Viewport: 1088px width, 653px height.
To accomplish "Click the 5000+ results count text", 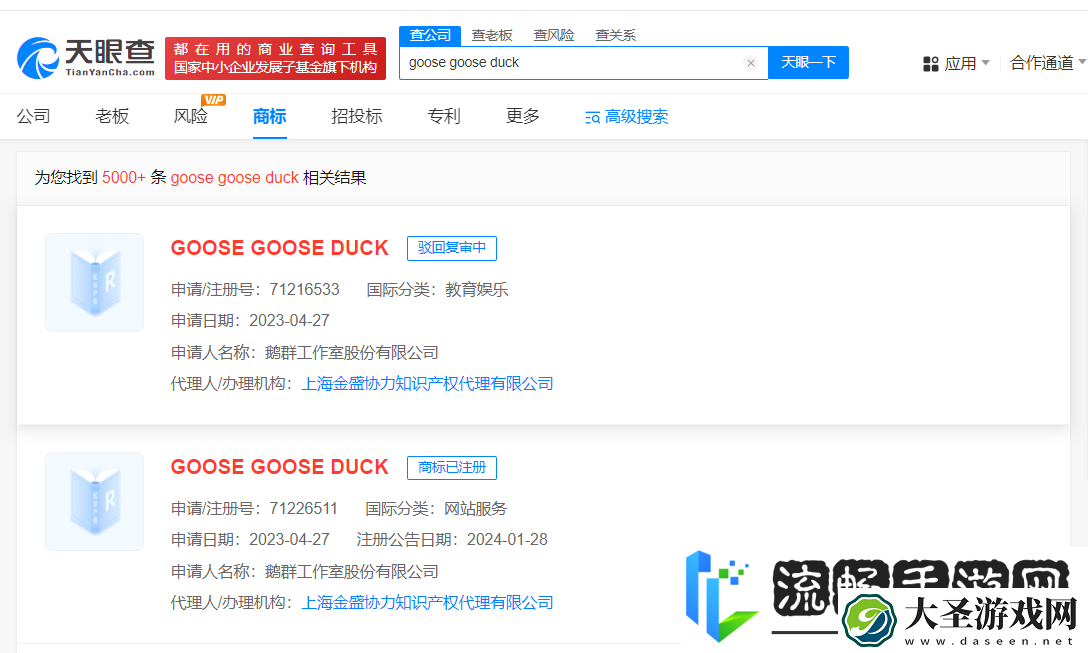I will pyautogui.click(x=124, y=178).
